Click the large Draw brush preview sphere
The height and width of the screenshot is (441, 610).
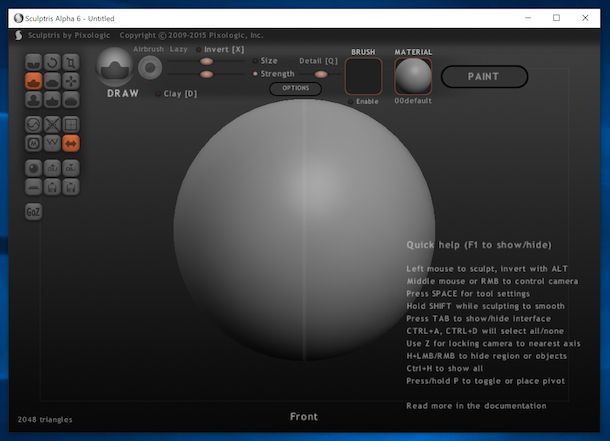coord(115,67)
